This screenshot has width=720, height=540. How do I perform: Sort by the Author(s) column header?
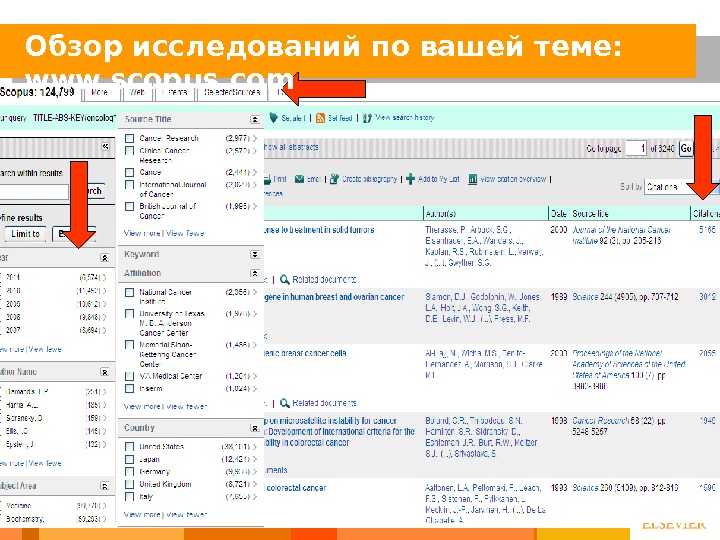[440, 214]
